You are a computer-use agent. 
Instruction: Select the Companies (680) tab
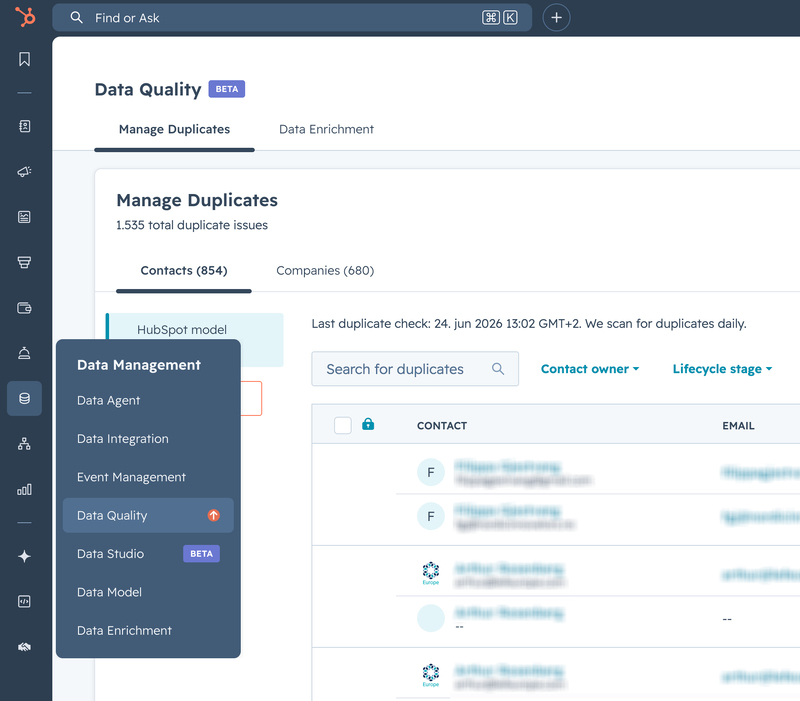pos(325,270)
